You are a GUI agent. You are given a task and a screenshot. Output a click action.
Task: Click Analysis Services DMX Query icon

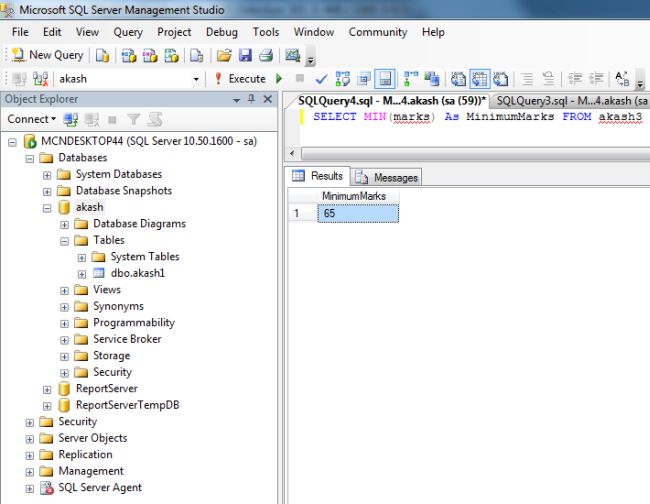(x=150, y=55)
